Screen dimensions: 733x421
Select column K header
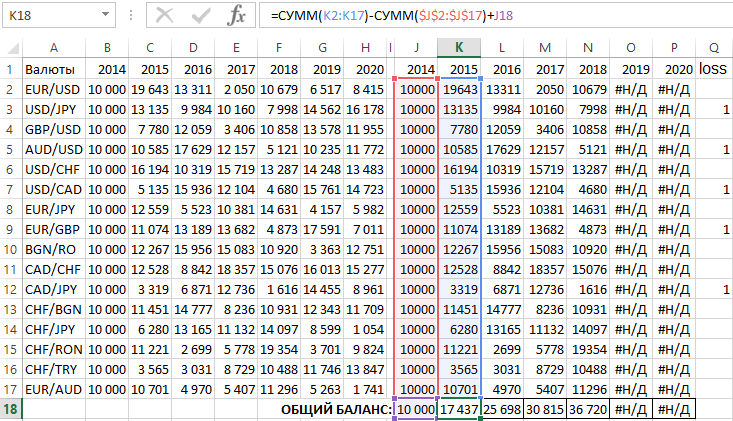tap(458, 48)
